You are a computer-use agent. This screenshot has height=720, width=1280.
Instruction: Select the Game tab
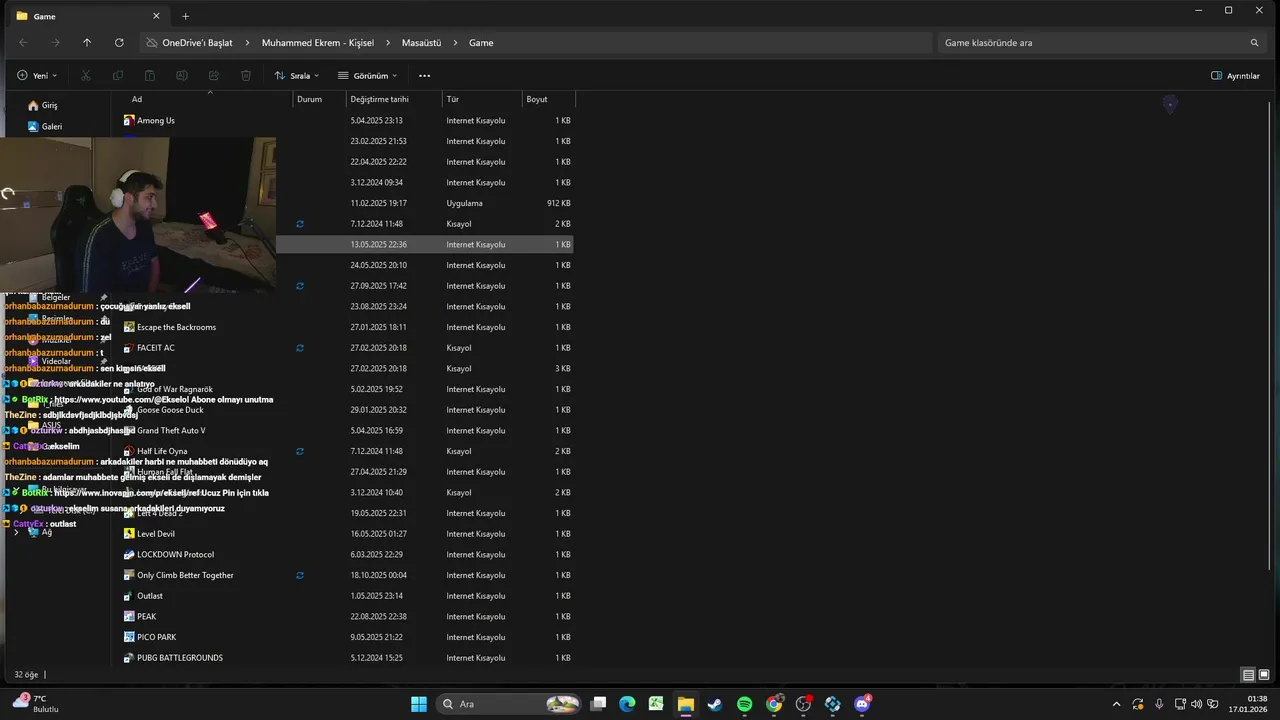87,16
